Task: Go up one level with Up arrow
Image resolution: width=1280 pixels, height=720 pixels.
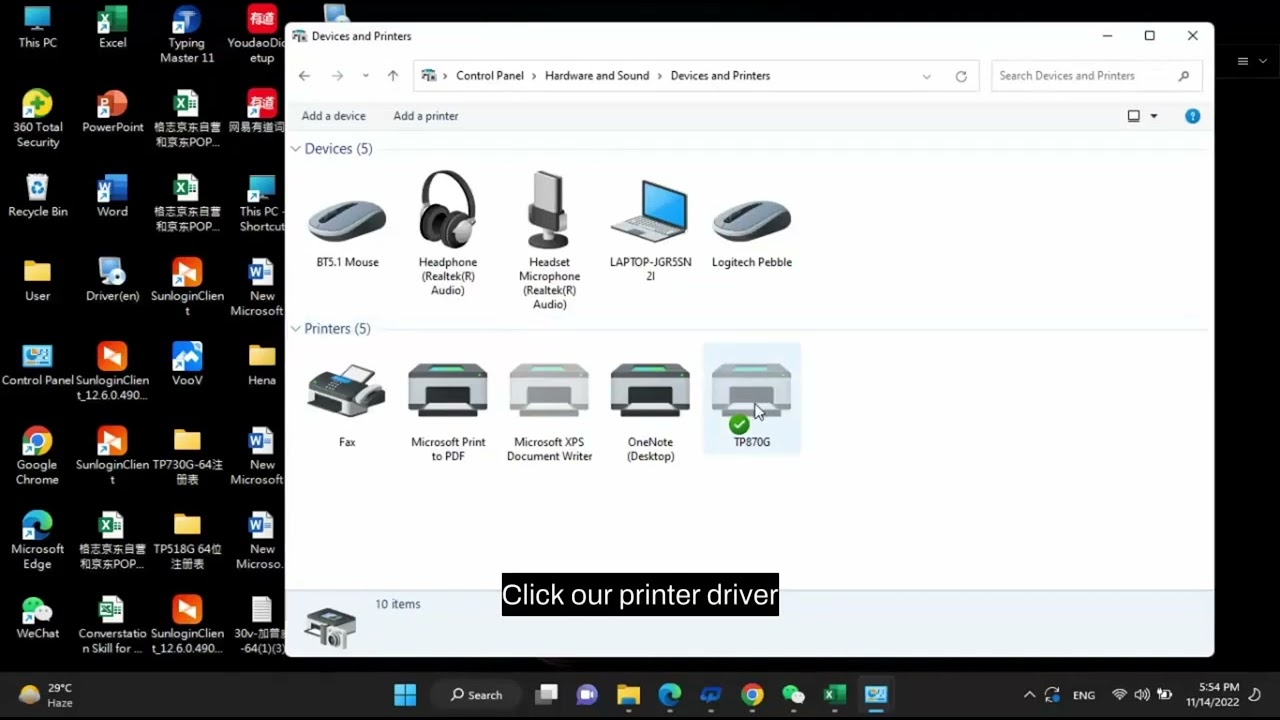Action: [392, 76]
